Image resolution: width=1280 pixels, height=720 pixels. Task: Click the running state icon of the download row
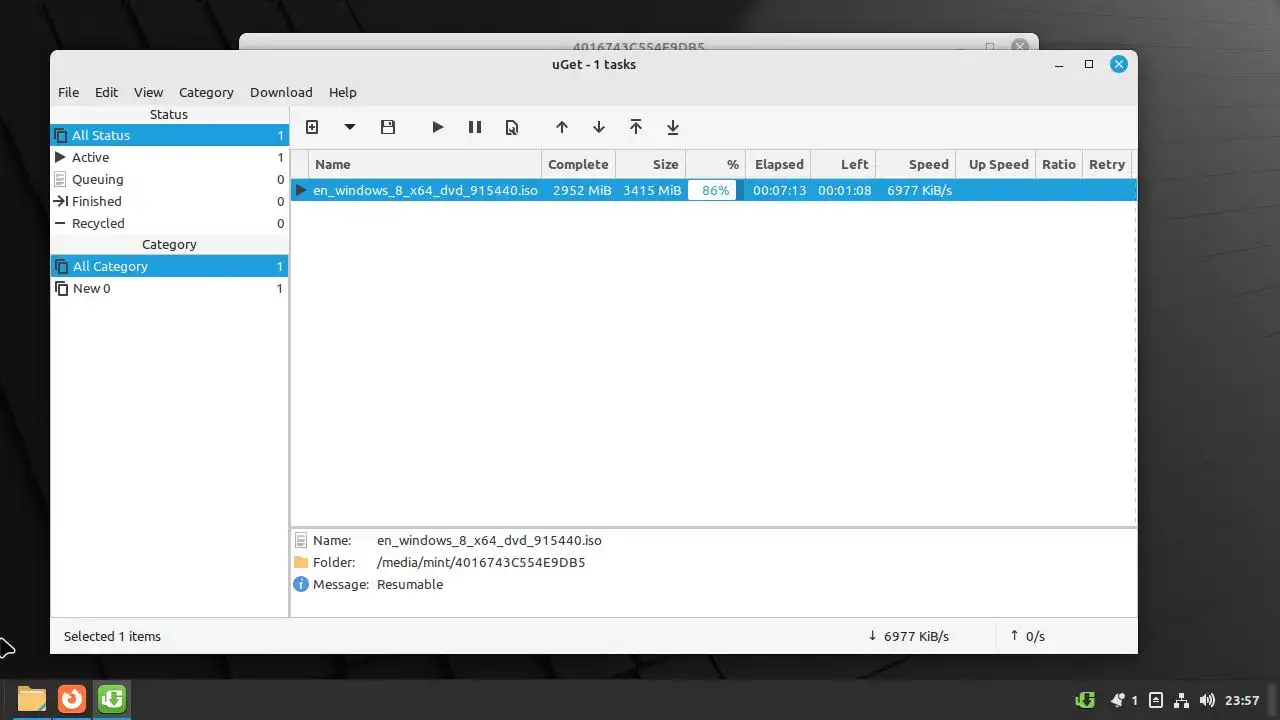[300, 190]
